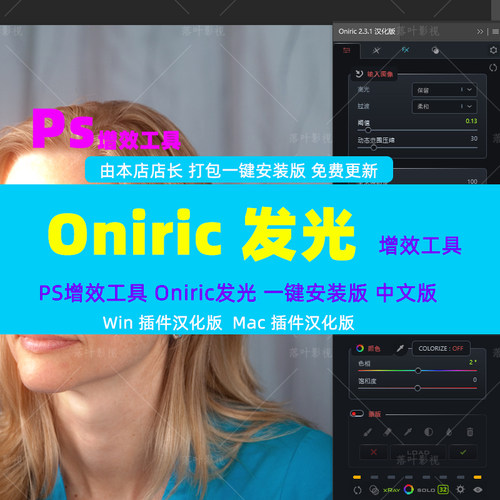Click the Oniric 2.3.1 panel title tab
Image resolution: width=500 pixels, height=500 pixels.
(367, 32)
